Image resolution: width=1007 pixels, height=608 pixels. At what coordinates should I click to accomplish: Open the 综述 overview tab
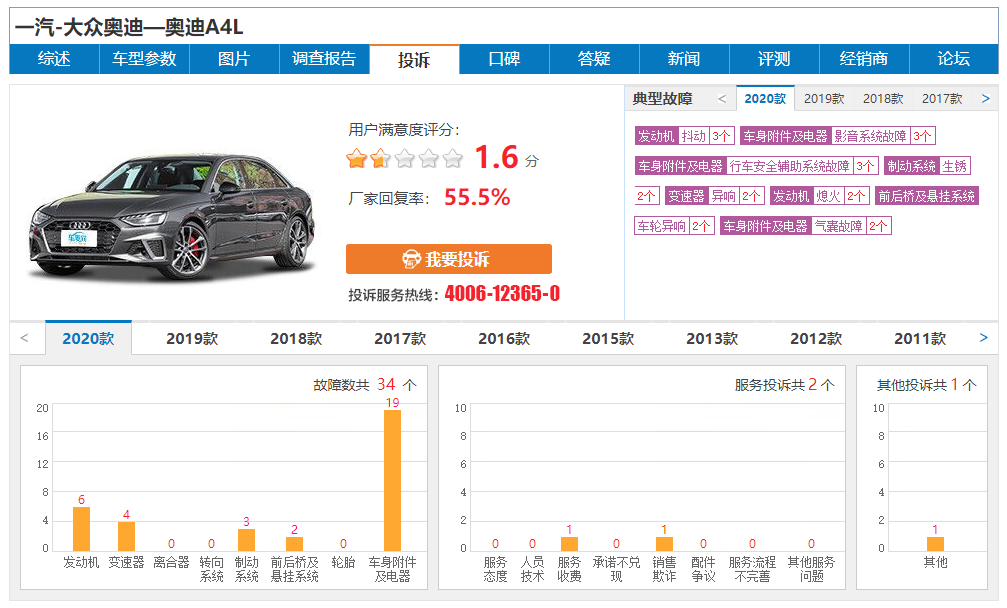tap(54, 59)
